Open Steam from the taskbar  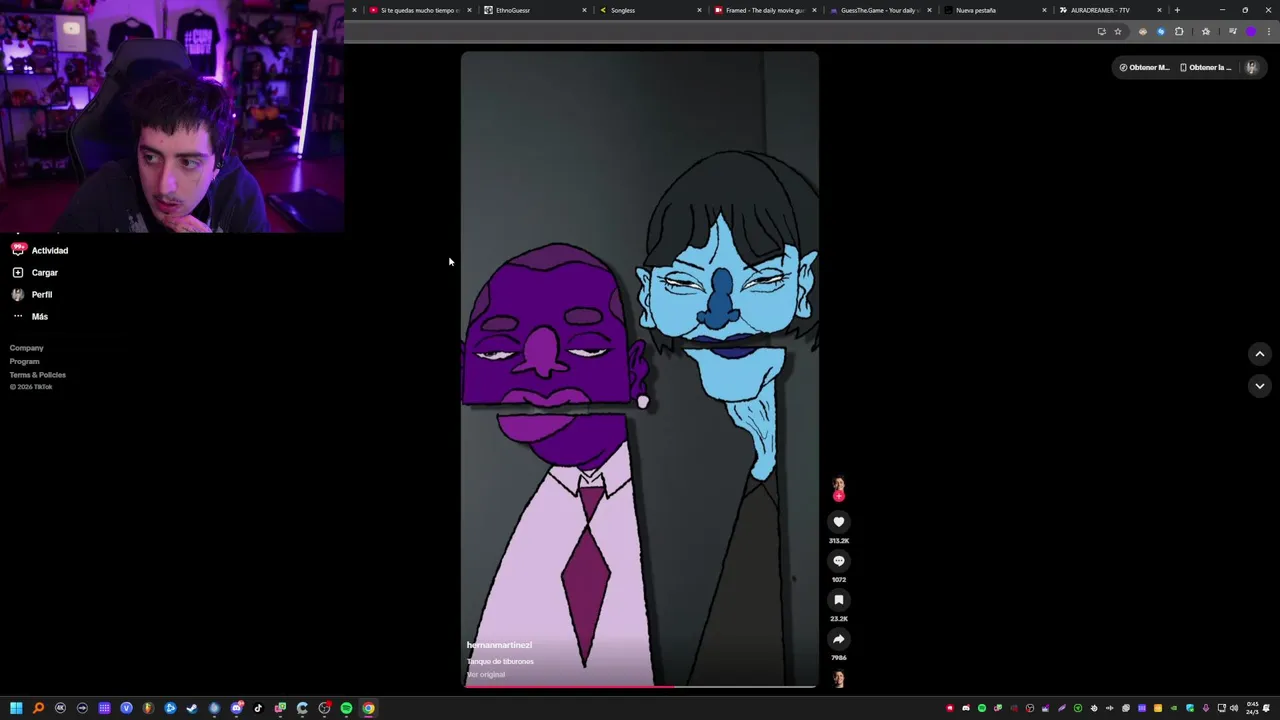coord(192,708)
